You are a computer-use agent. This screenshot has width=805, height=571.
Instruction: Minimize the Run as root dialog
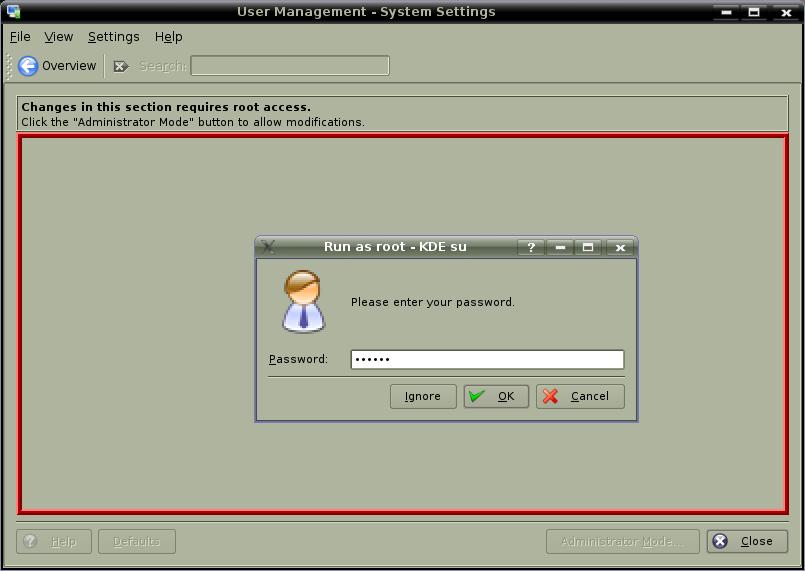(560, 247)
